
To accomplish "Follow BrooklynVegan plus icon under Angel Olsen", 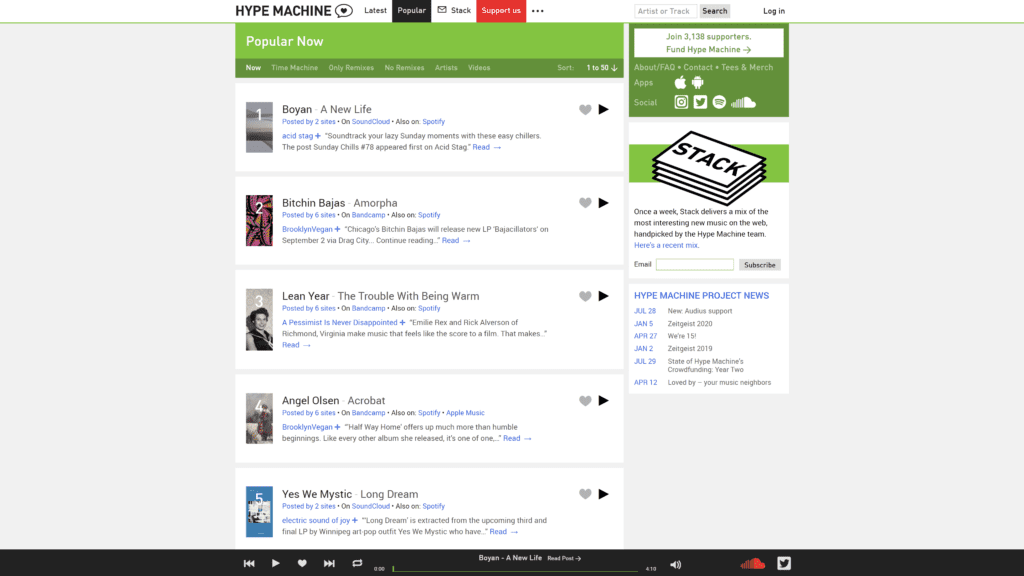I will click(x=338, y=427).
